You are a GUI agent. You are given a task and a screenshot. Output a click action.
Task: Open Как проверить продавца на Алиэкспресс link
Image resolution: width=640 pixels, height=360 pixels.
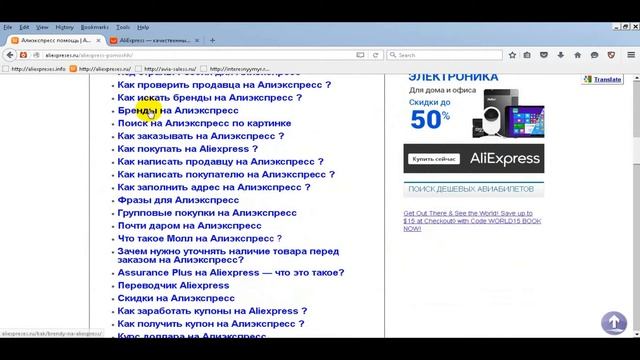tap(224, 85)
